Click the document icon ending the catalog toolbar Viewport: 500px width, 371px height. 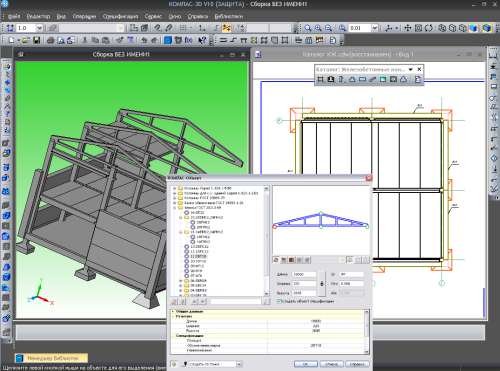[418, 79]
